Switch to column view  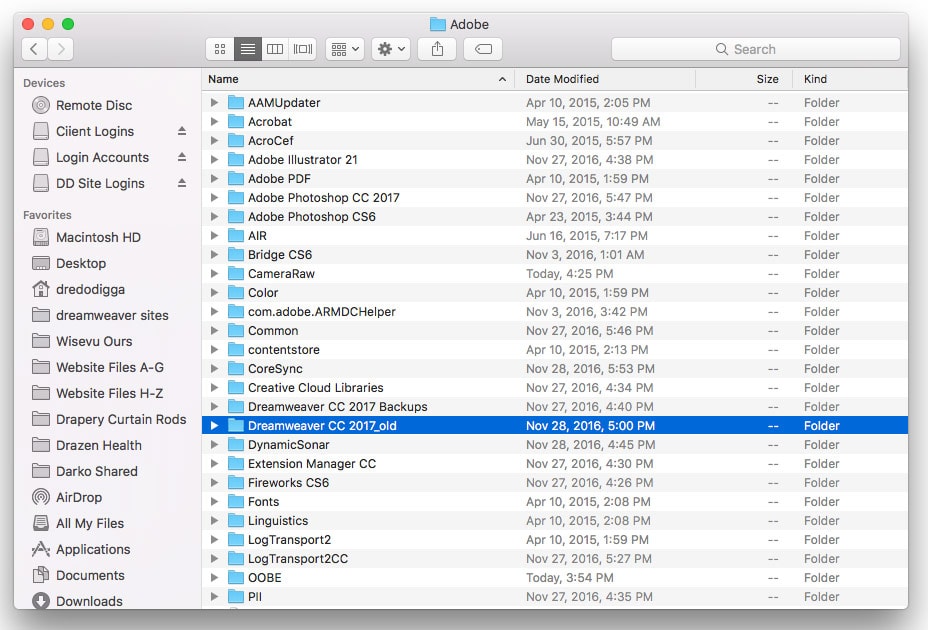[x=275, y=49]
